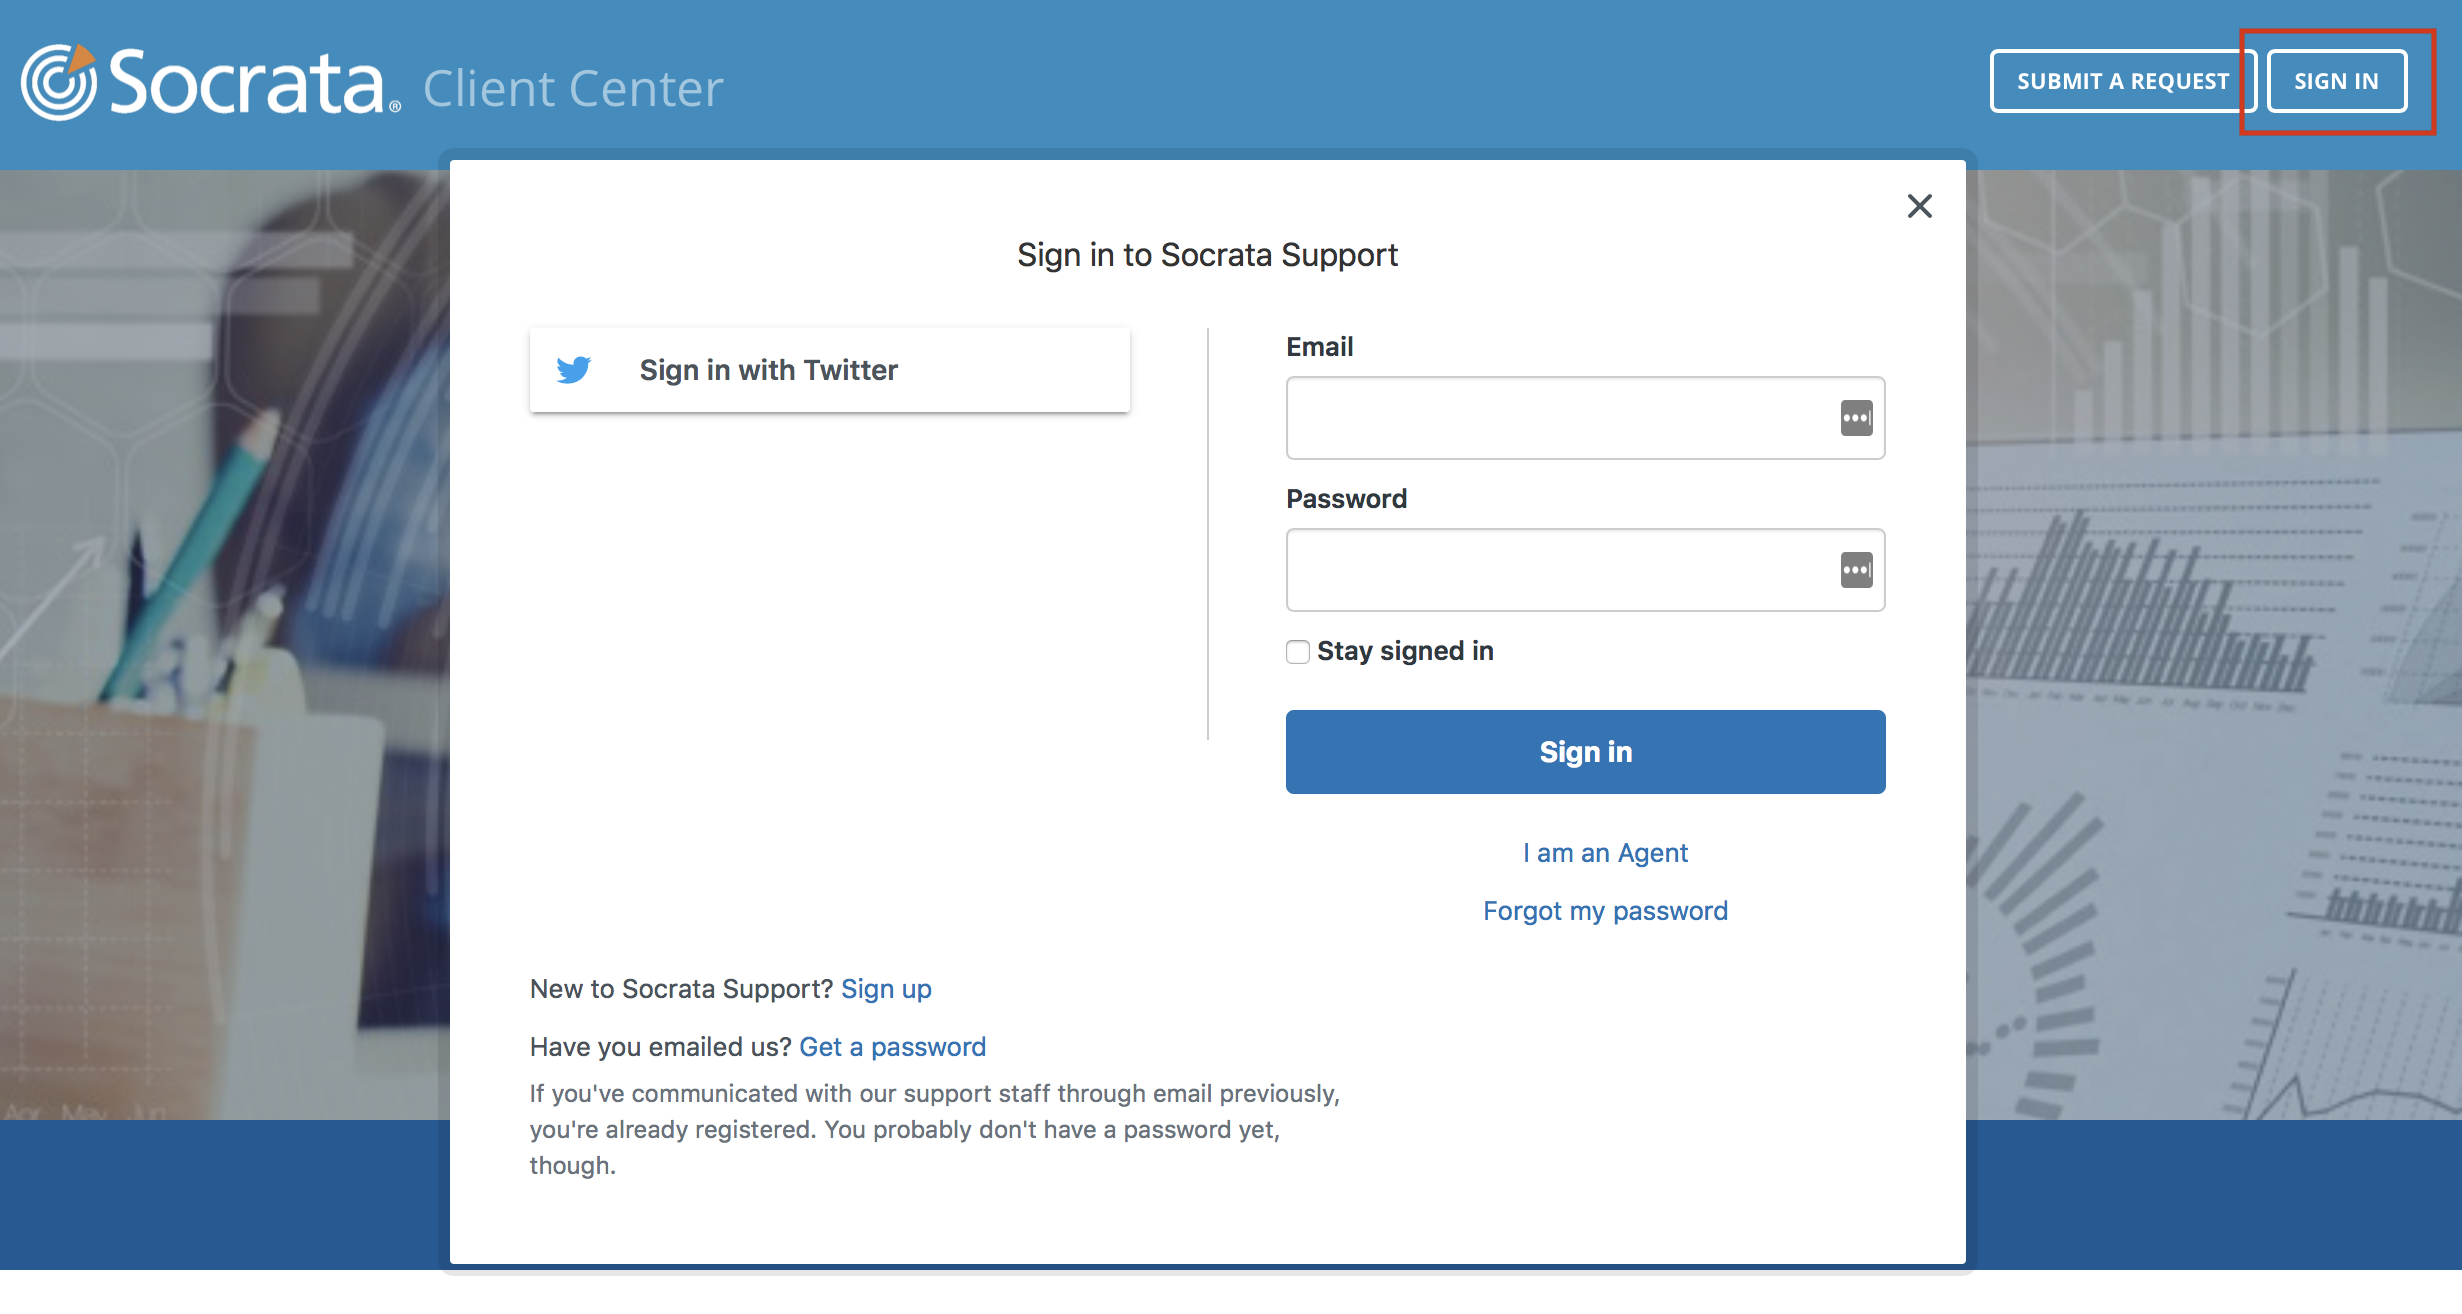Open the Sign up link

tap(886, 989)
